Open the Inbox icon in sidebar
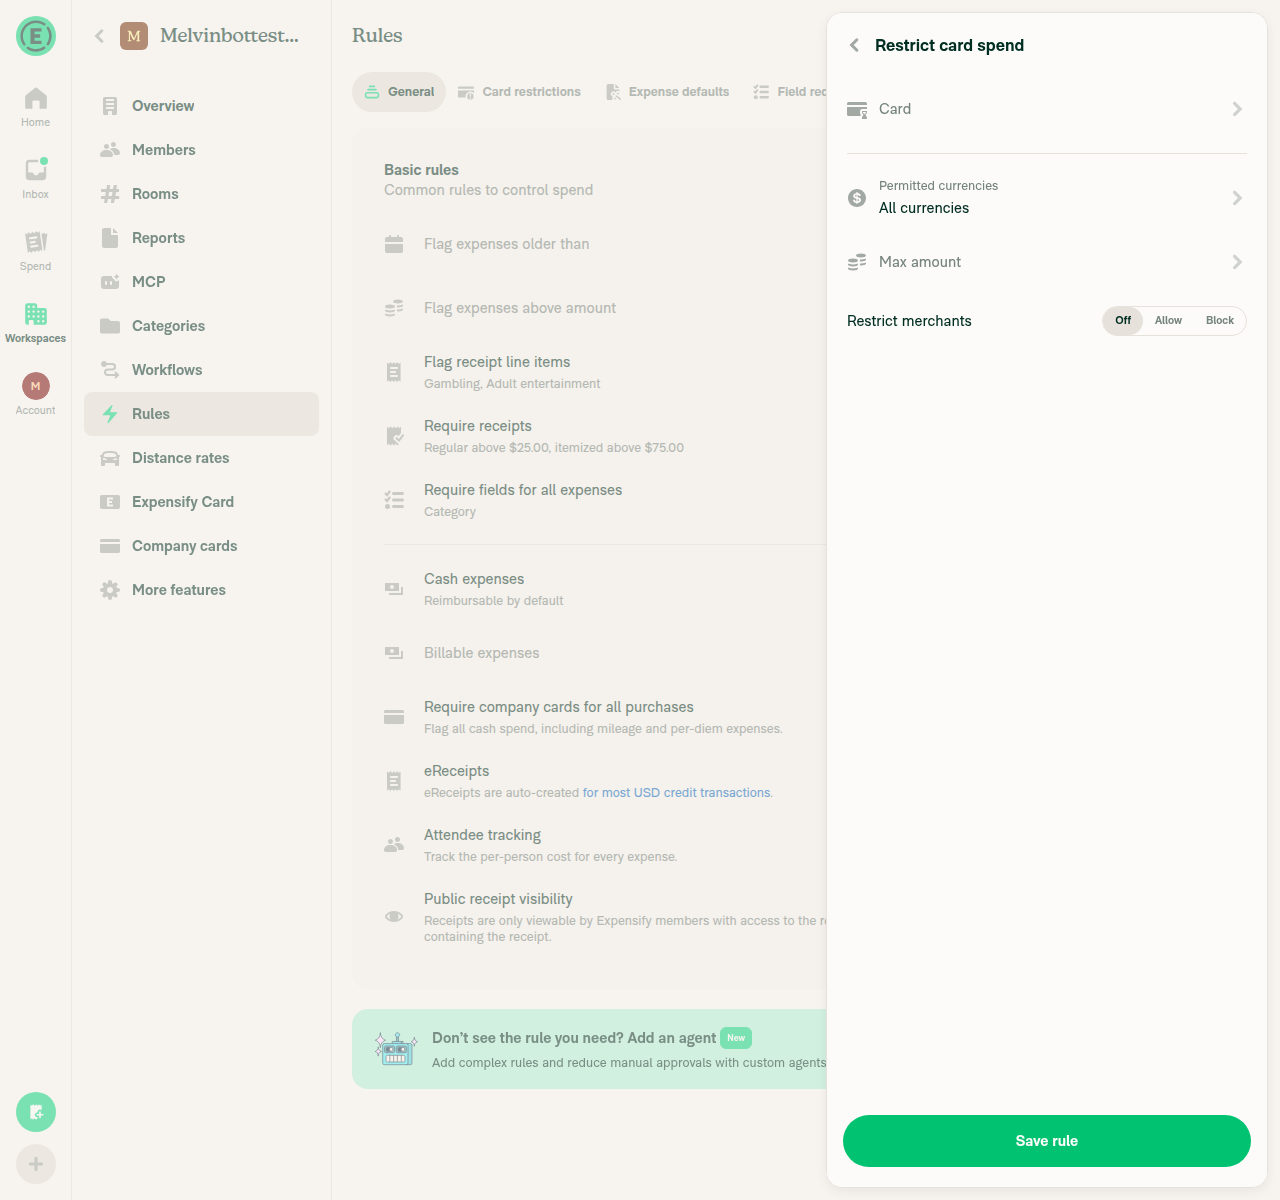This screenshot has height=1200, width=1280. coord(36,169)
